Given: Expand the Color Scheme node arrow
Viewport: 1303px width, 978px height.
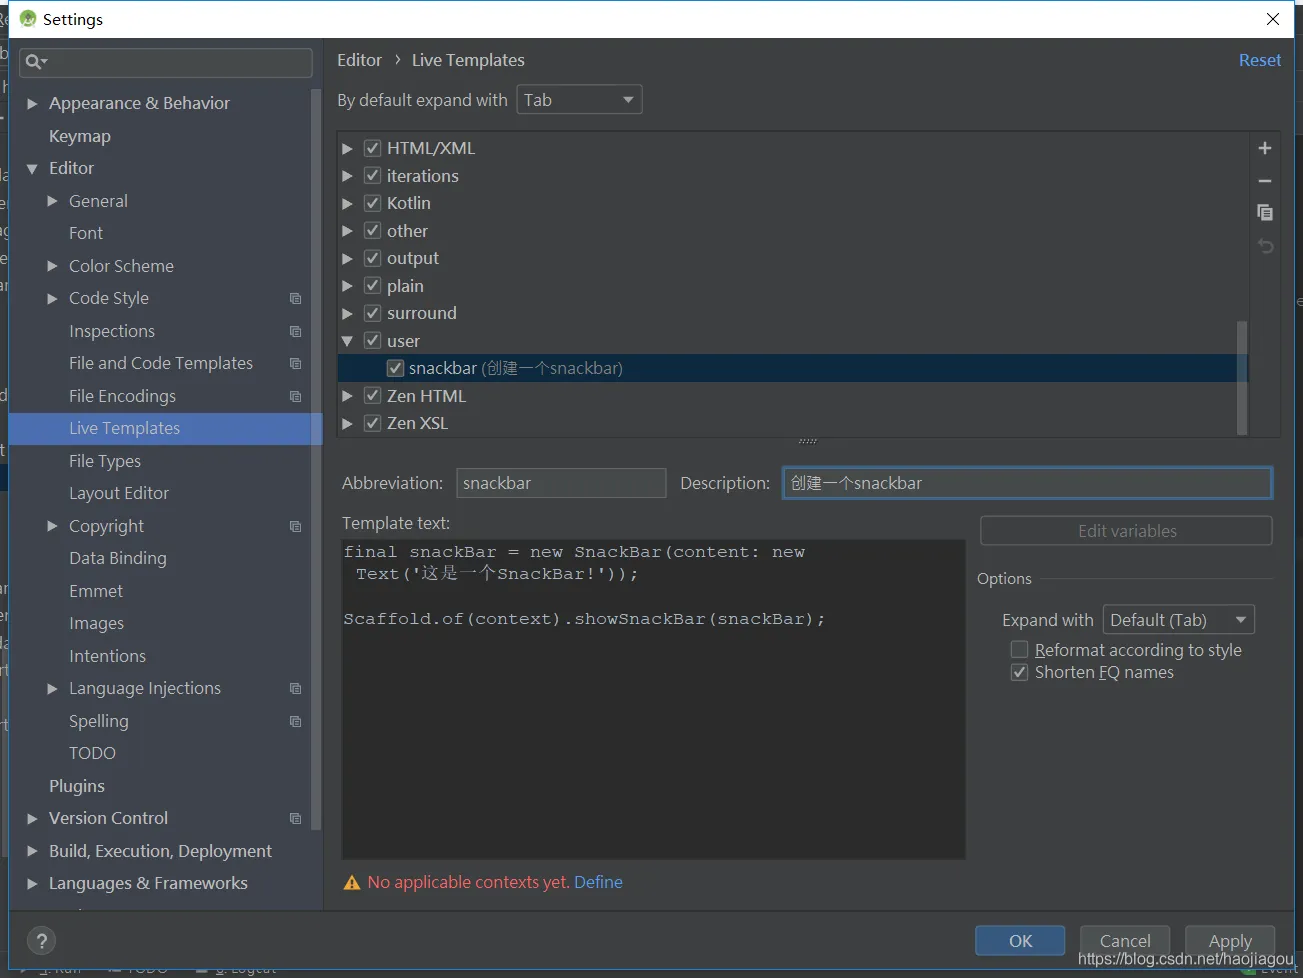Looking at the screenshot, I should point(52,266).
